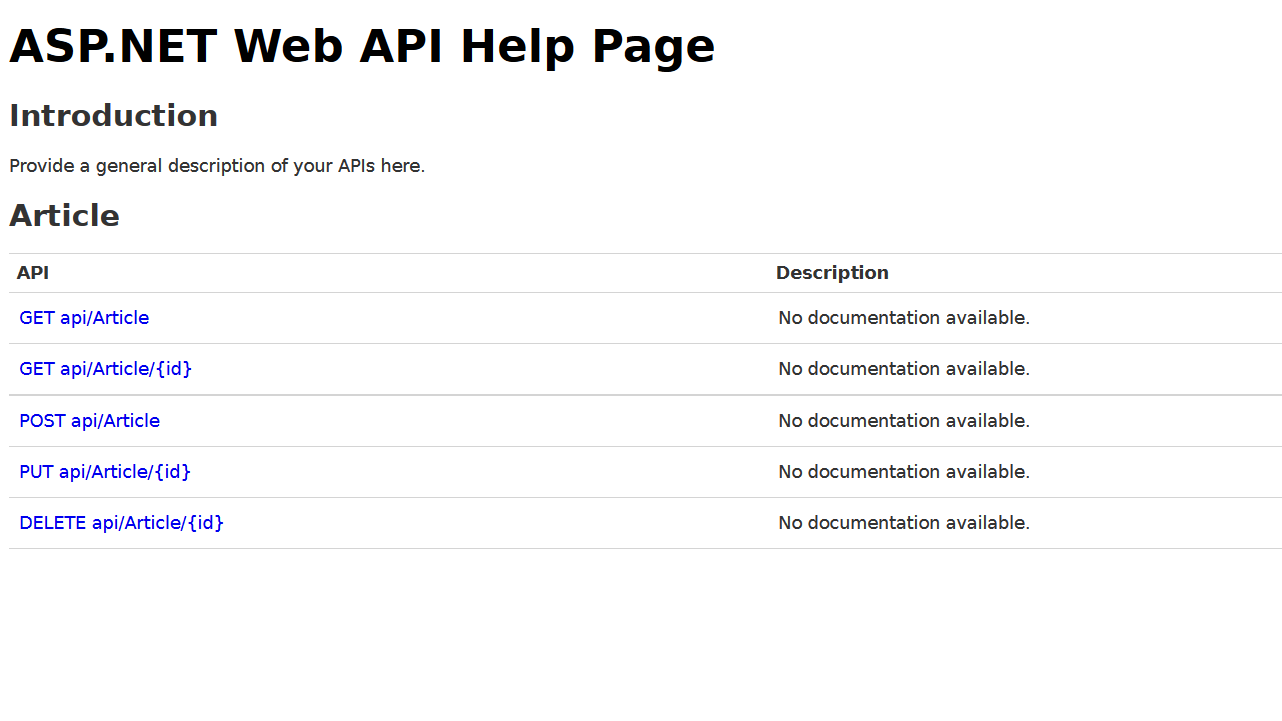Click the description cell for GET api/Article
Viewport: 1282px width, 721px height.
[1025, 318]
